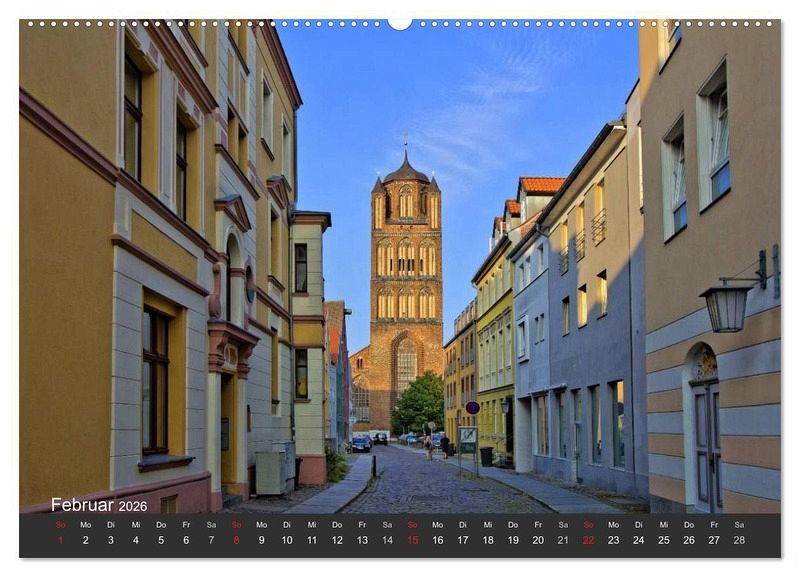Click date 19 in the date strip

(513, 540)
